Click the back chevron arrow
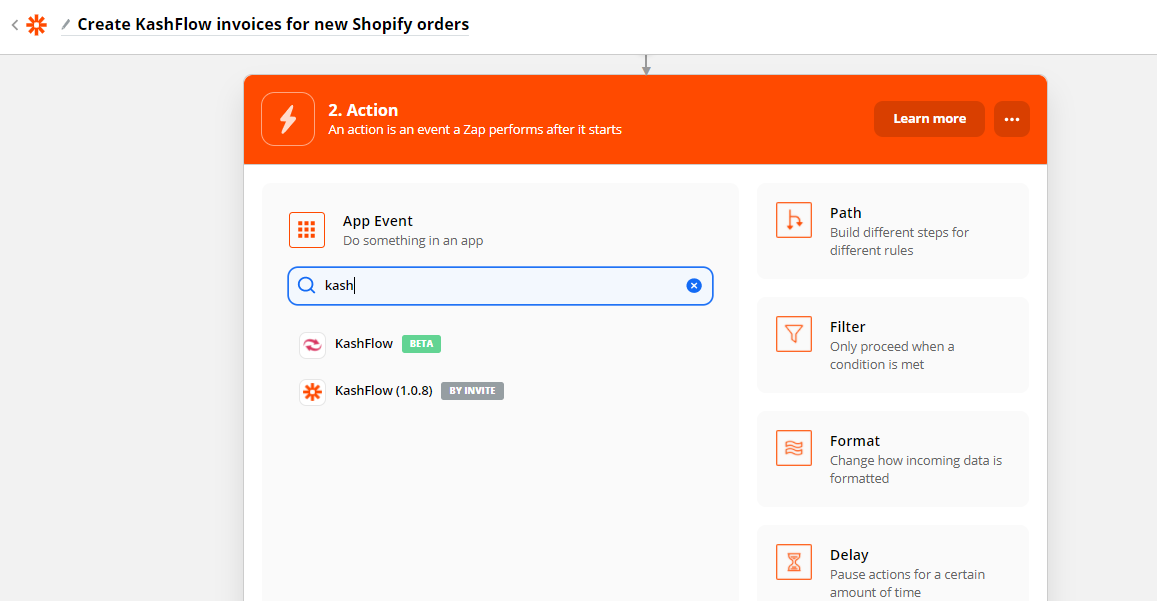Viewport: 1157px width, 601px height. coord(15,25)
